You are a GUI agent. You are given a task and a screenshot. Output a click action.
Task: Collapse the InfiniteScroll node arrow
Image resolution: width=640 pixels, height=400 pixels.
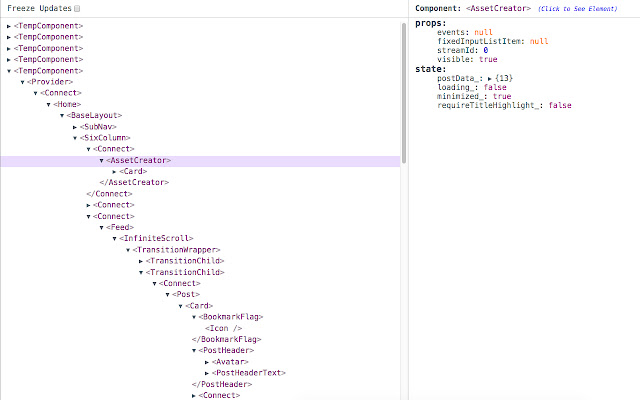tap(115, 238)
